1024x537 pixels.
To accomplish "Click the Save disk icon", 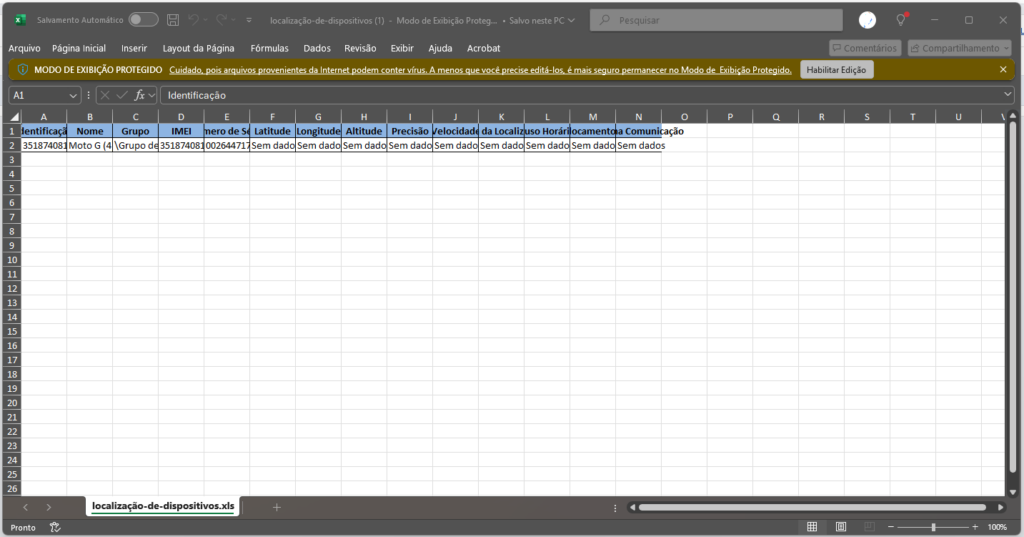I will pyautogui.click(x=173, y=20).
